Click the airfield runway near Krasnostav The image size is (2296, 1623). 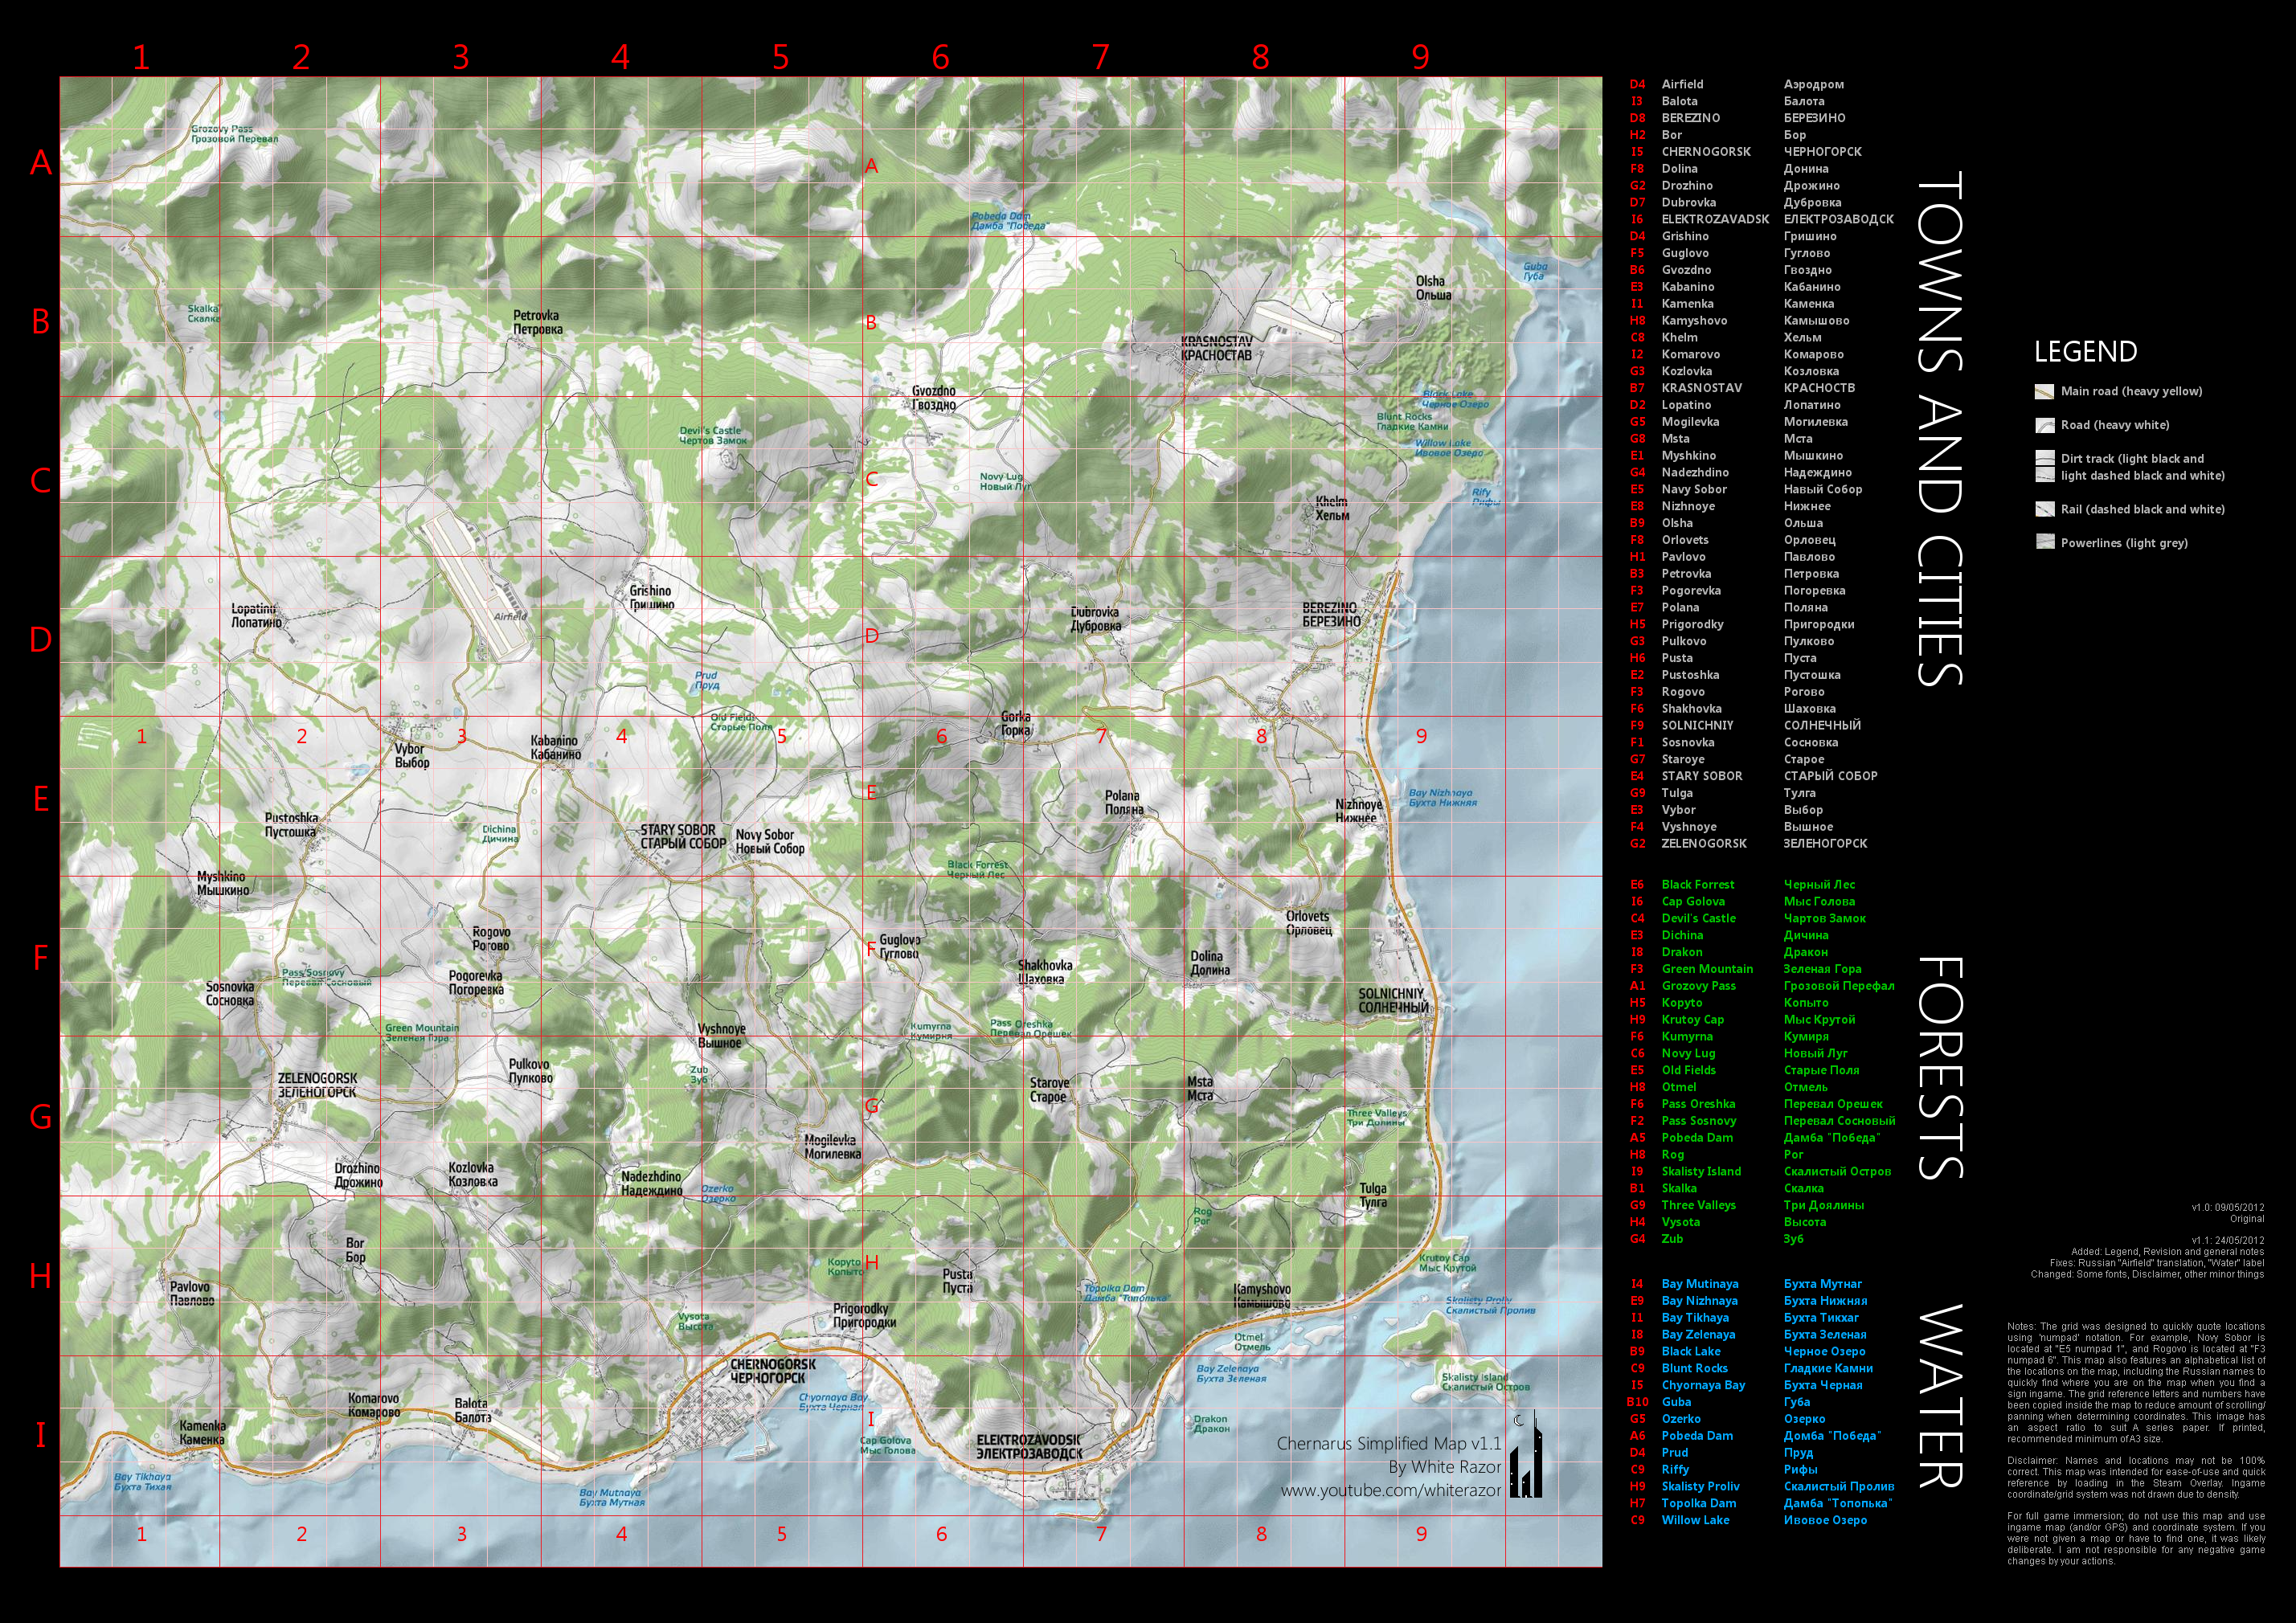[x=1295, y=322]
